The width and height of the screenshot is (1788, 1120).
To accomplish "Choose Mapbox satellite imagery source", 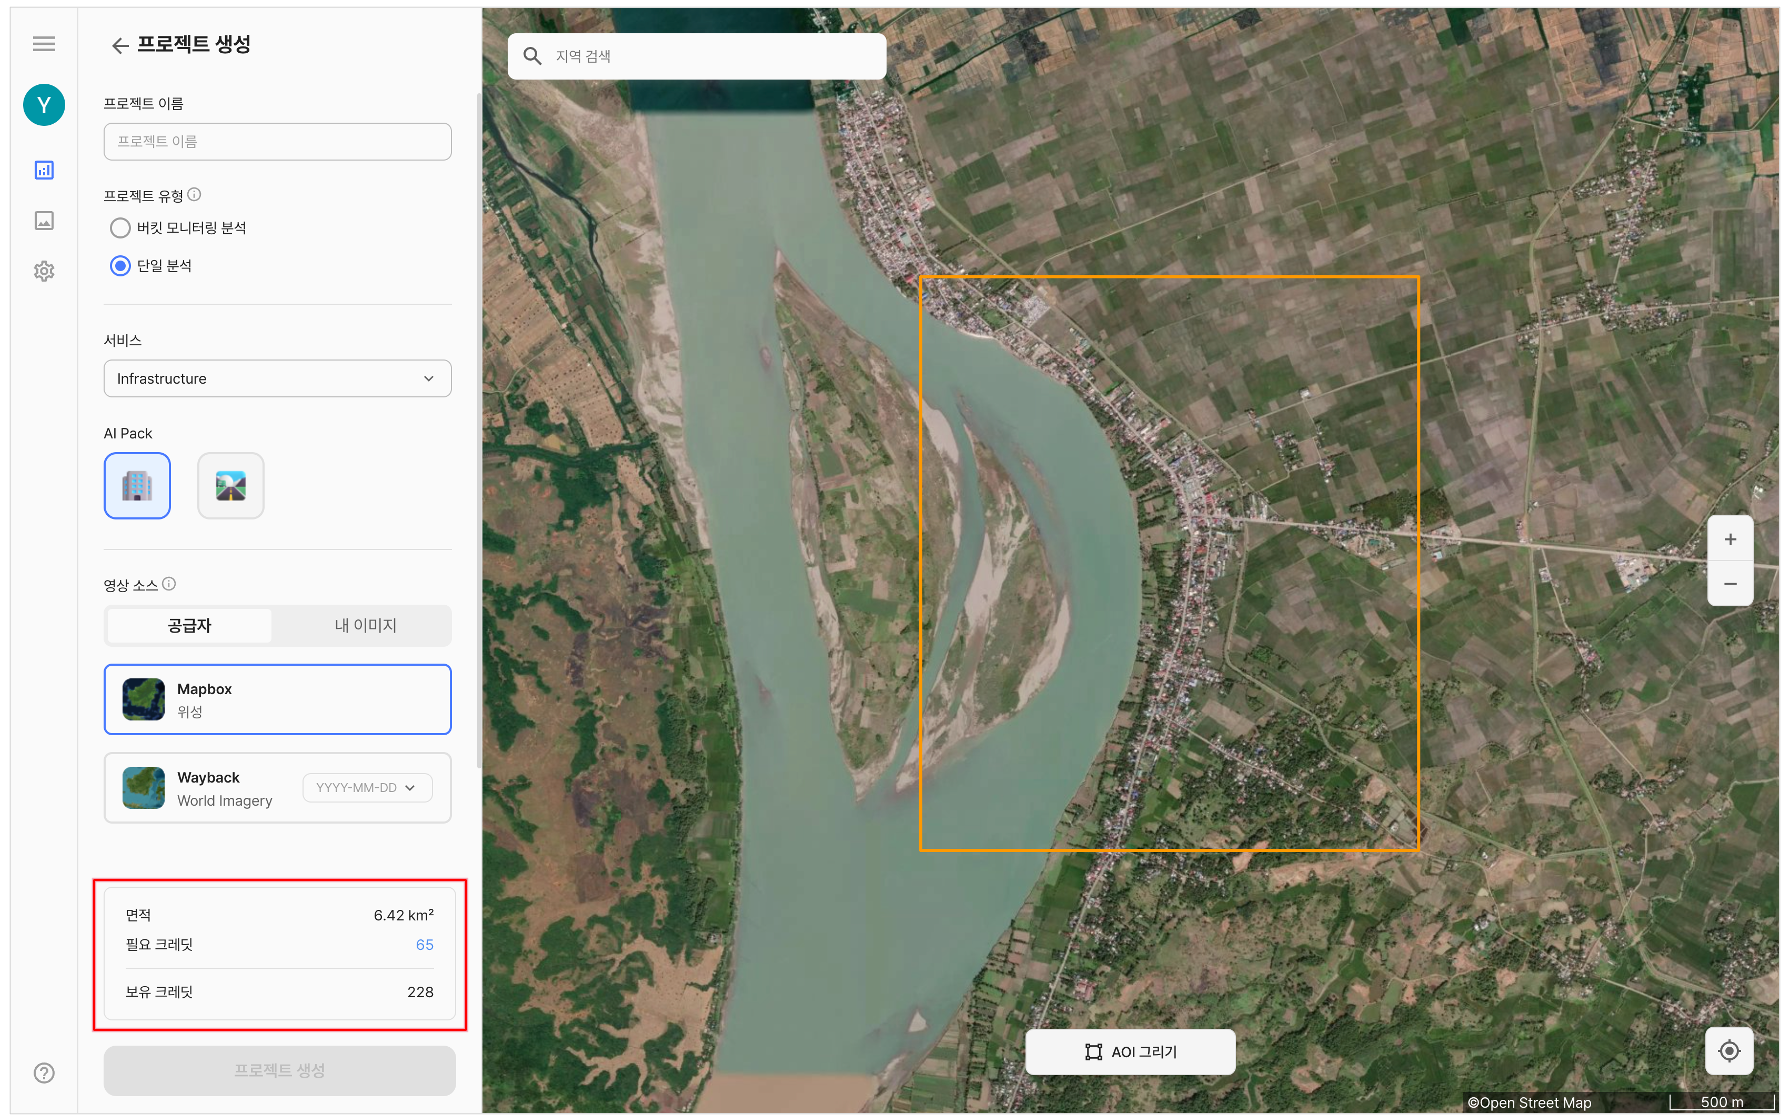I will [x=278, y=700].
